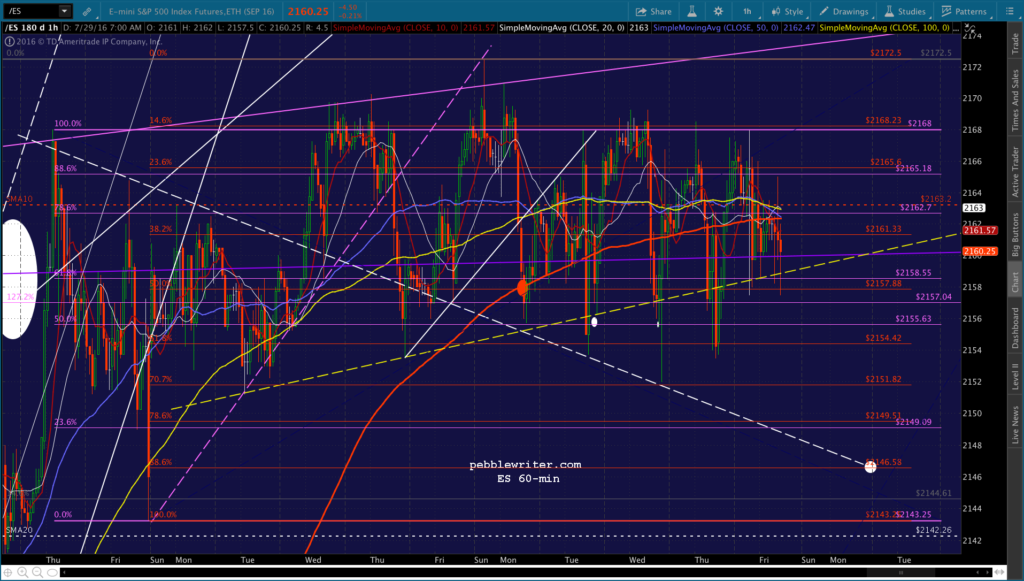Open the Patterns menu
The image size is (1024, 581).
click(965, 11)
